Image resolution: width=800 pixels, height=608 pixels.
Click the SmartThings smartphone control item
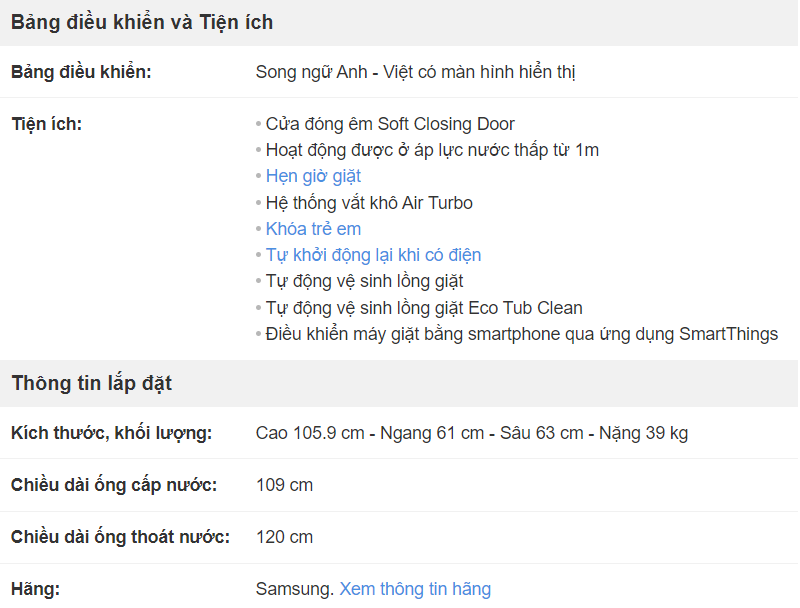[522, 335]
